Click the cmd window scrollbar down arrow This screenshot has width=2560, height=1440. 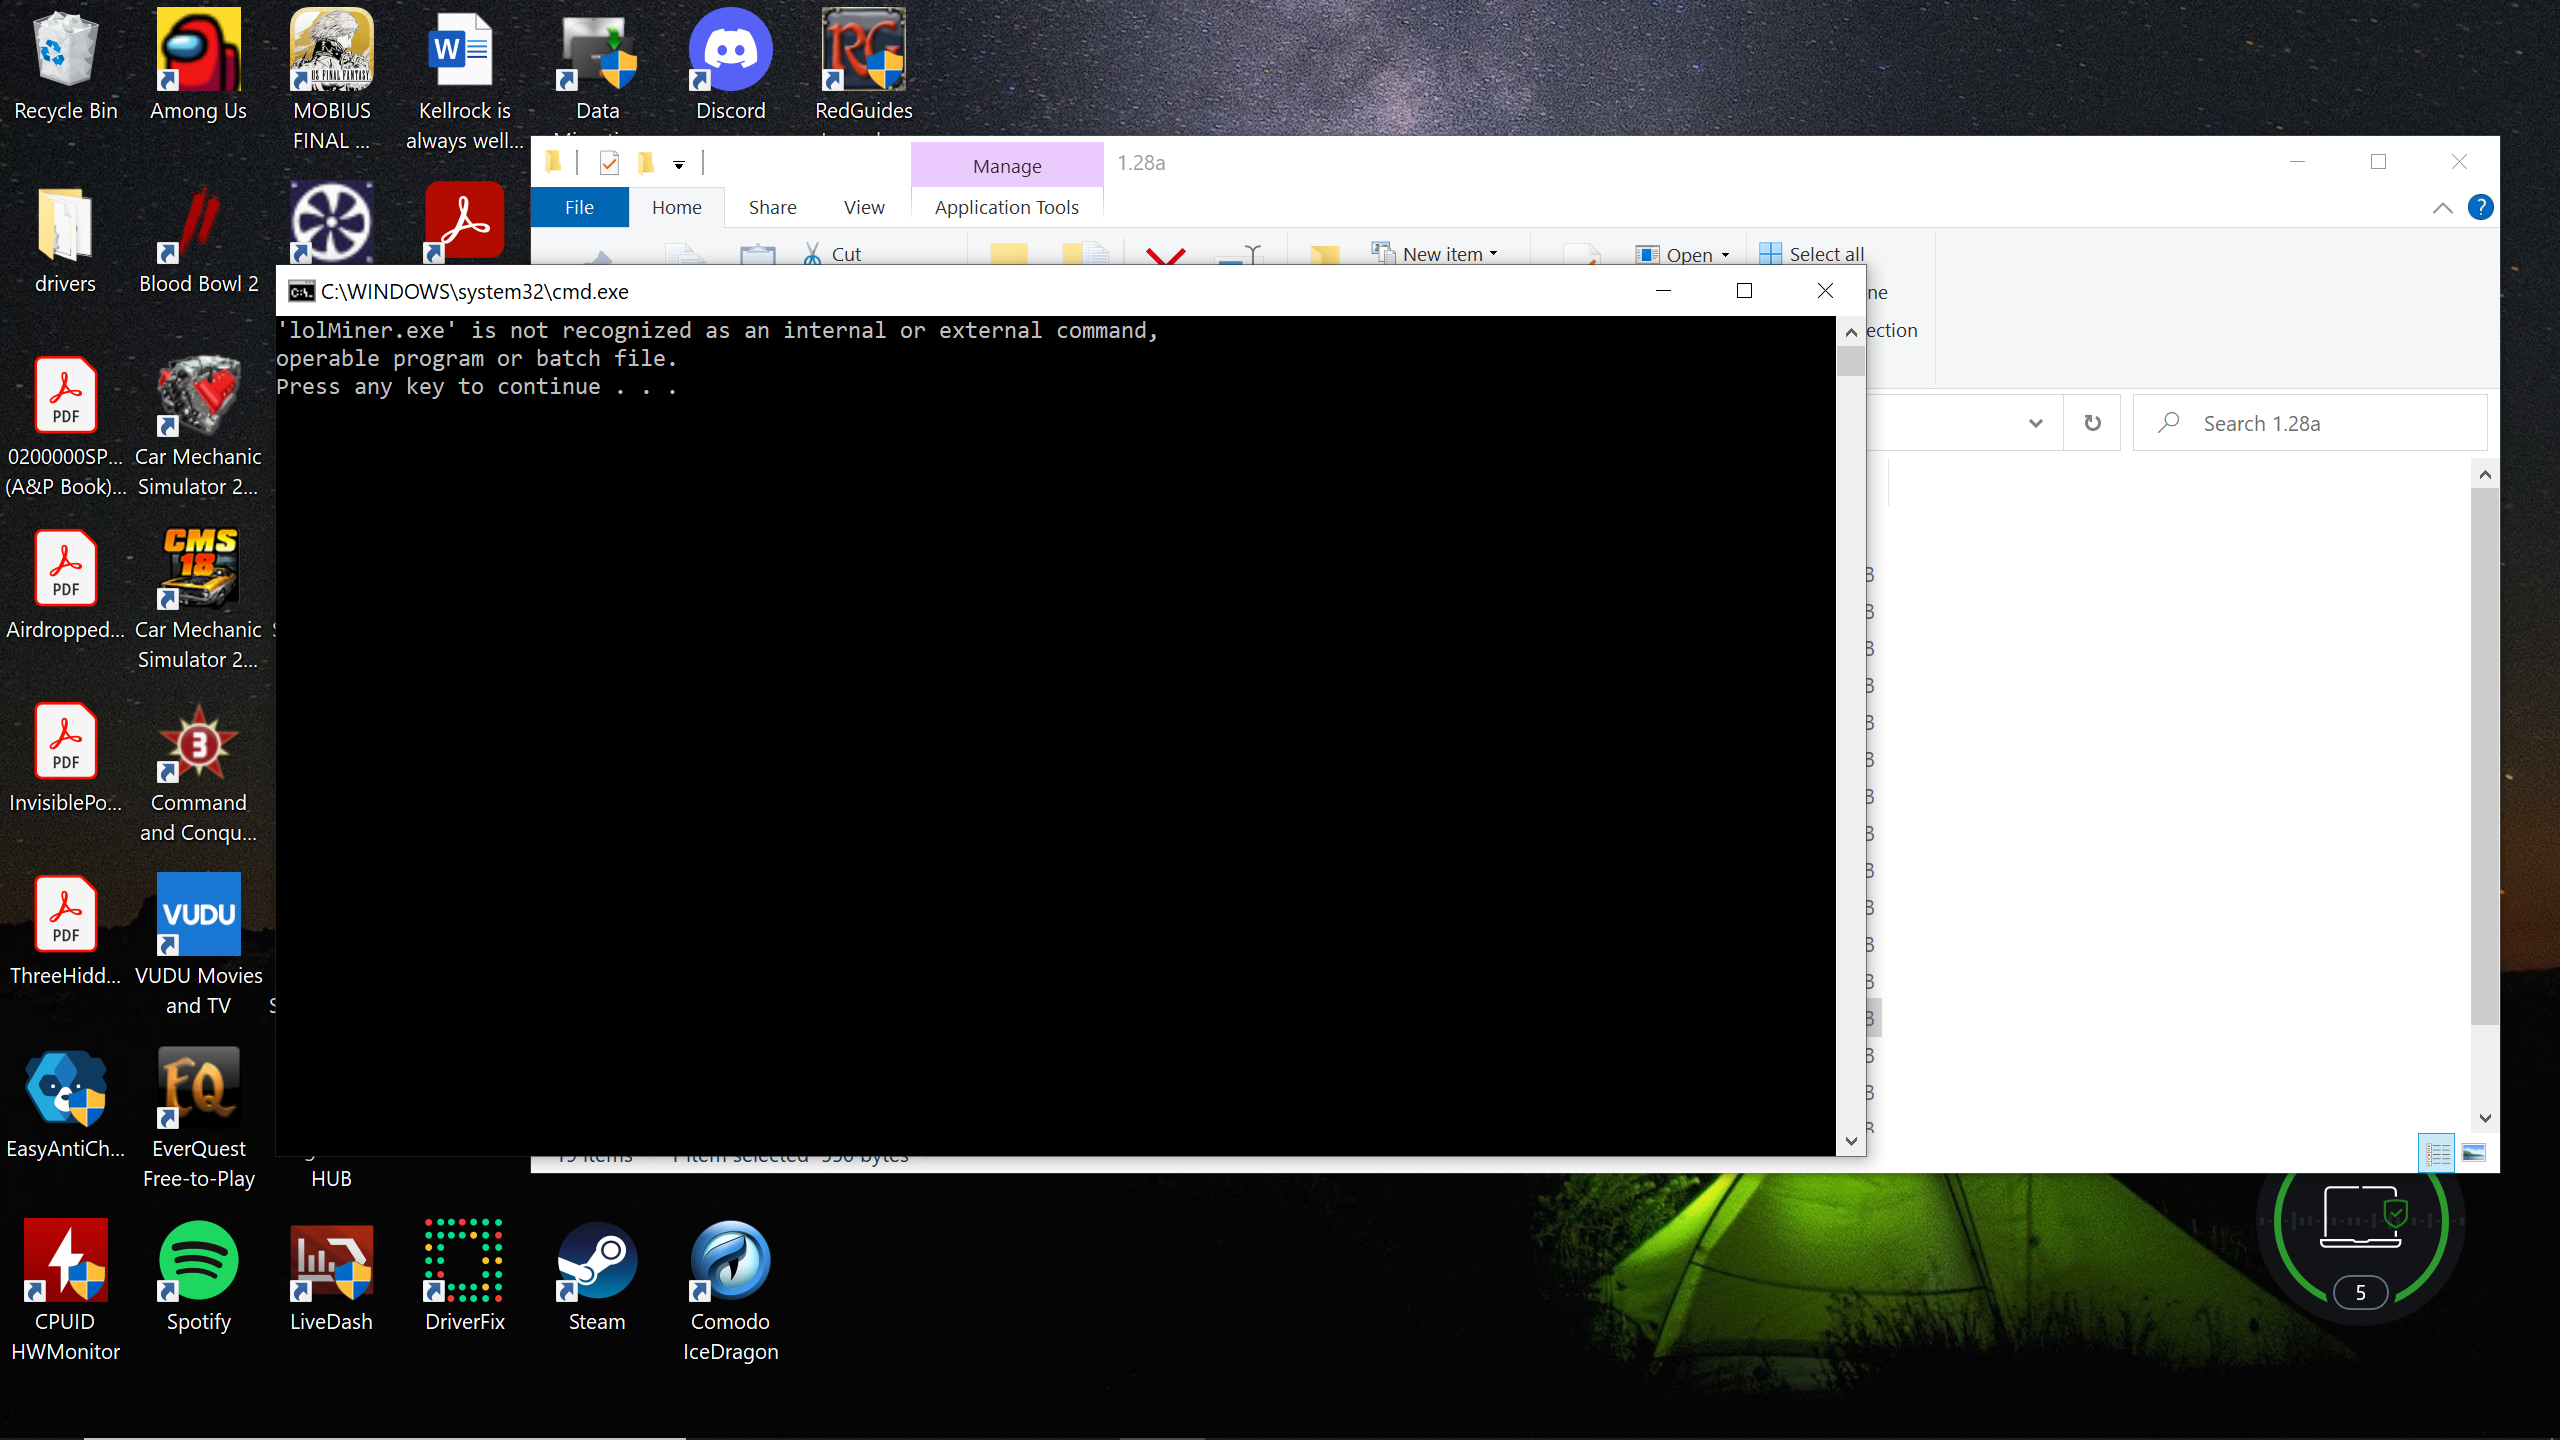[x=1850, y=1141]
